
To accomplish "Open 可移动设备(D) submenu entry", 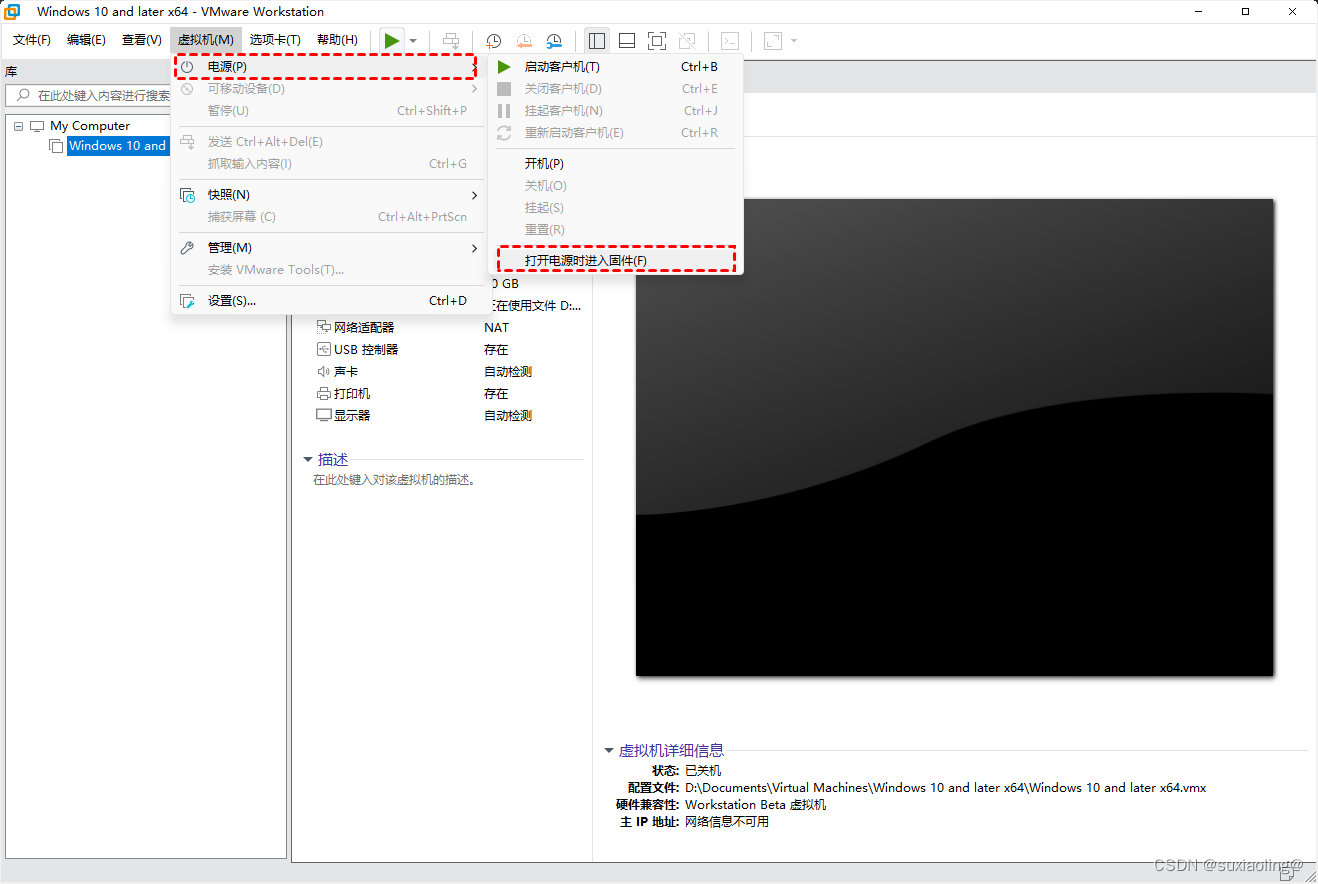I will coord(326,88).
